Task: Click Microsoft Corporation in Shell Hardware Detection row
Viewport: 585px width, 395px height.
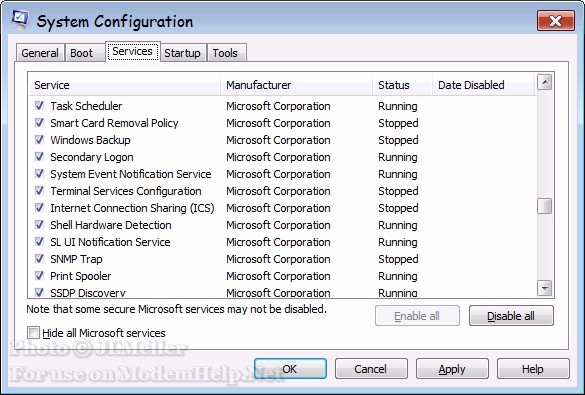Action: [278, 225]
